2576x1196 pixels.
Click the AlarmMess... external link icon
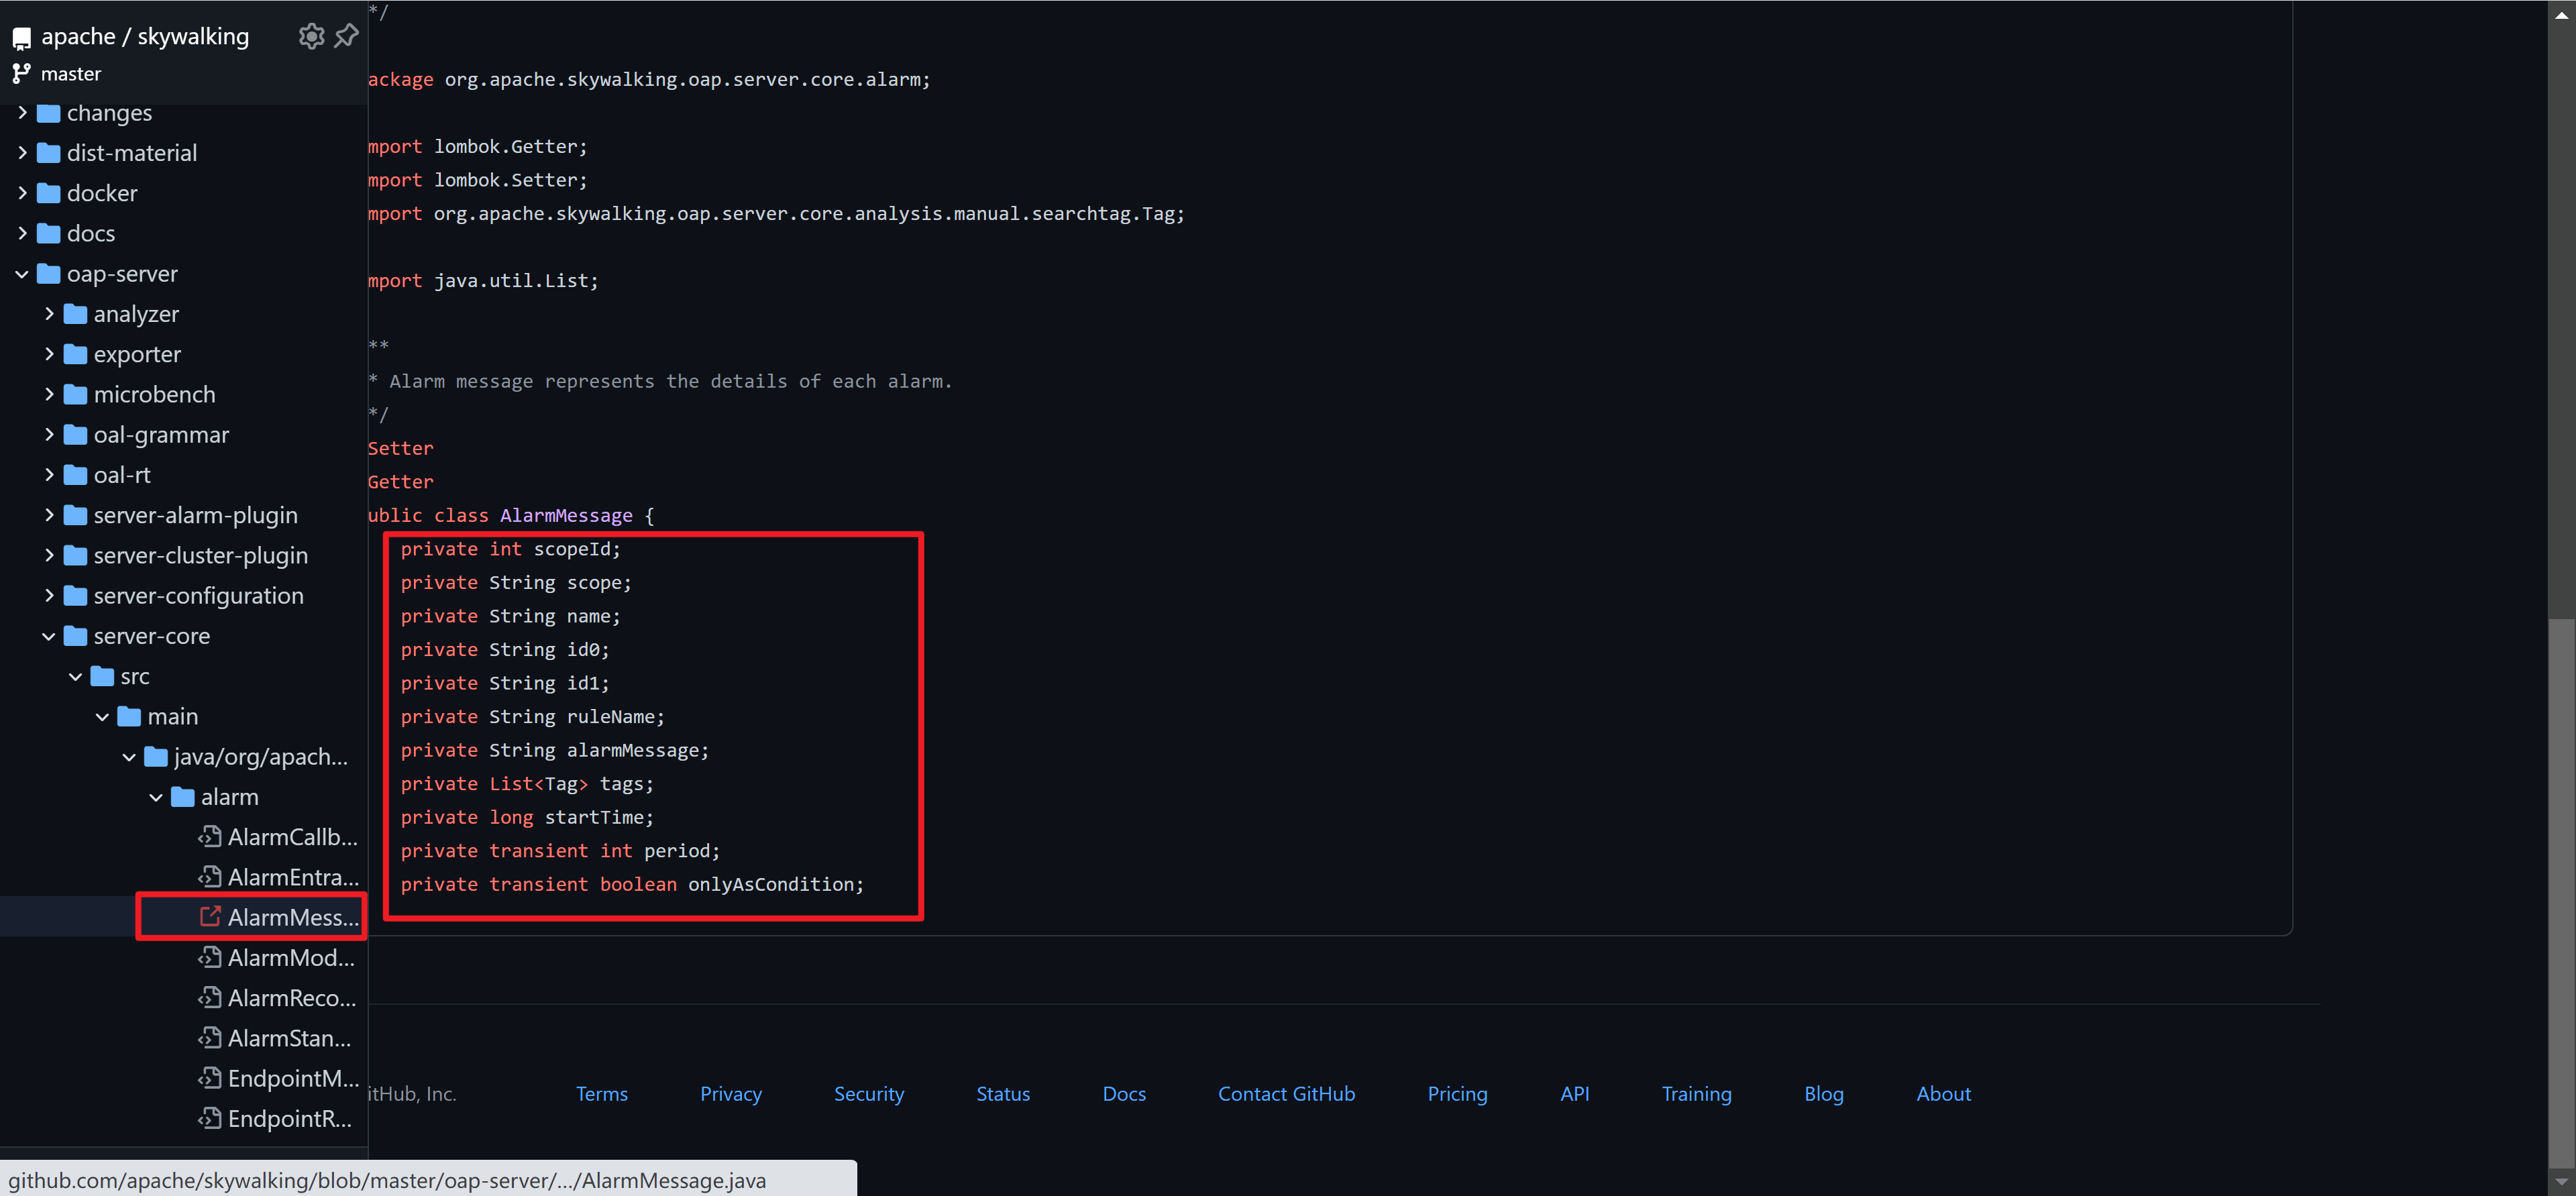coord(209,917)
